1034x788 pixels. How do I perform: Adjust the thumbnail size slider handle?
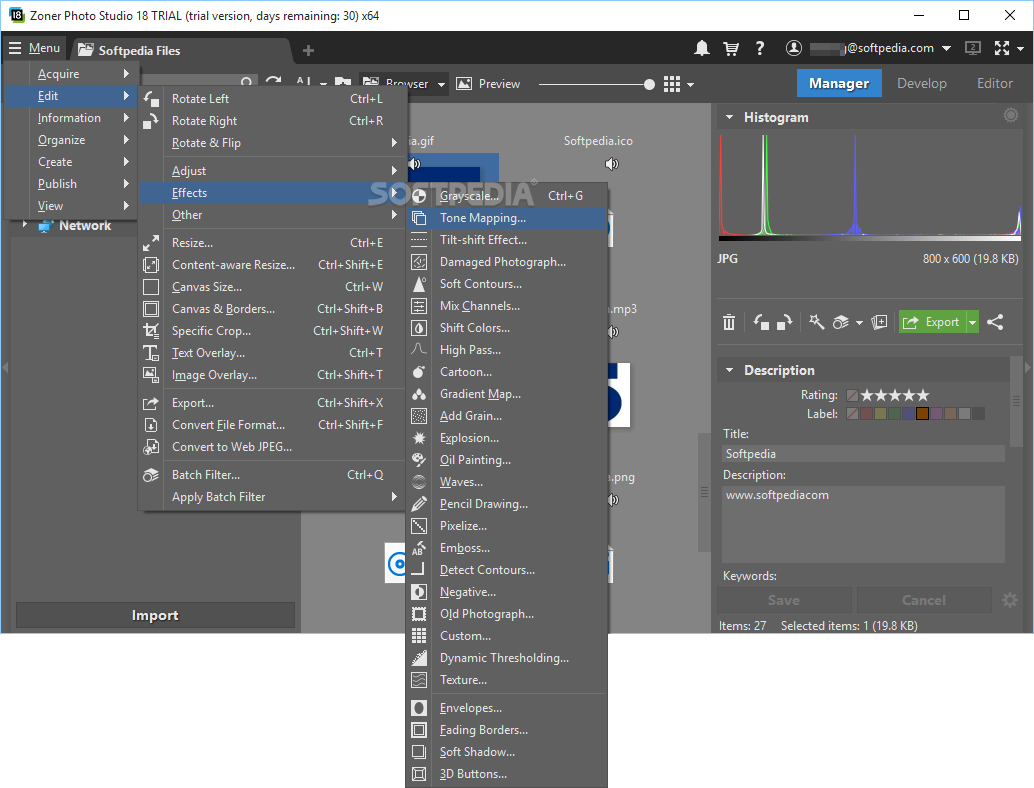(x=649, y=84)
